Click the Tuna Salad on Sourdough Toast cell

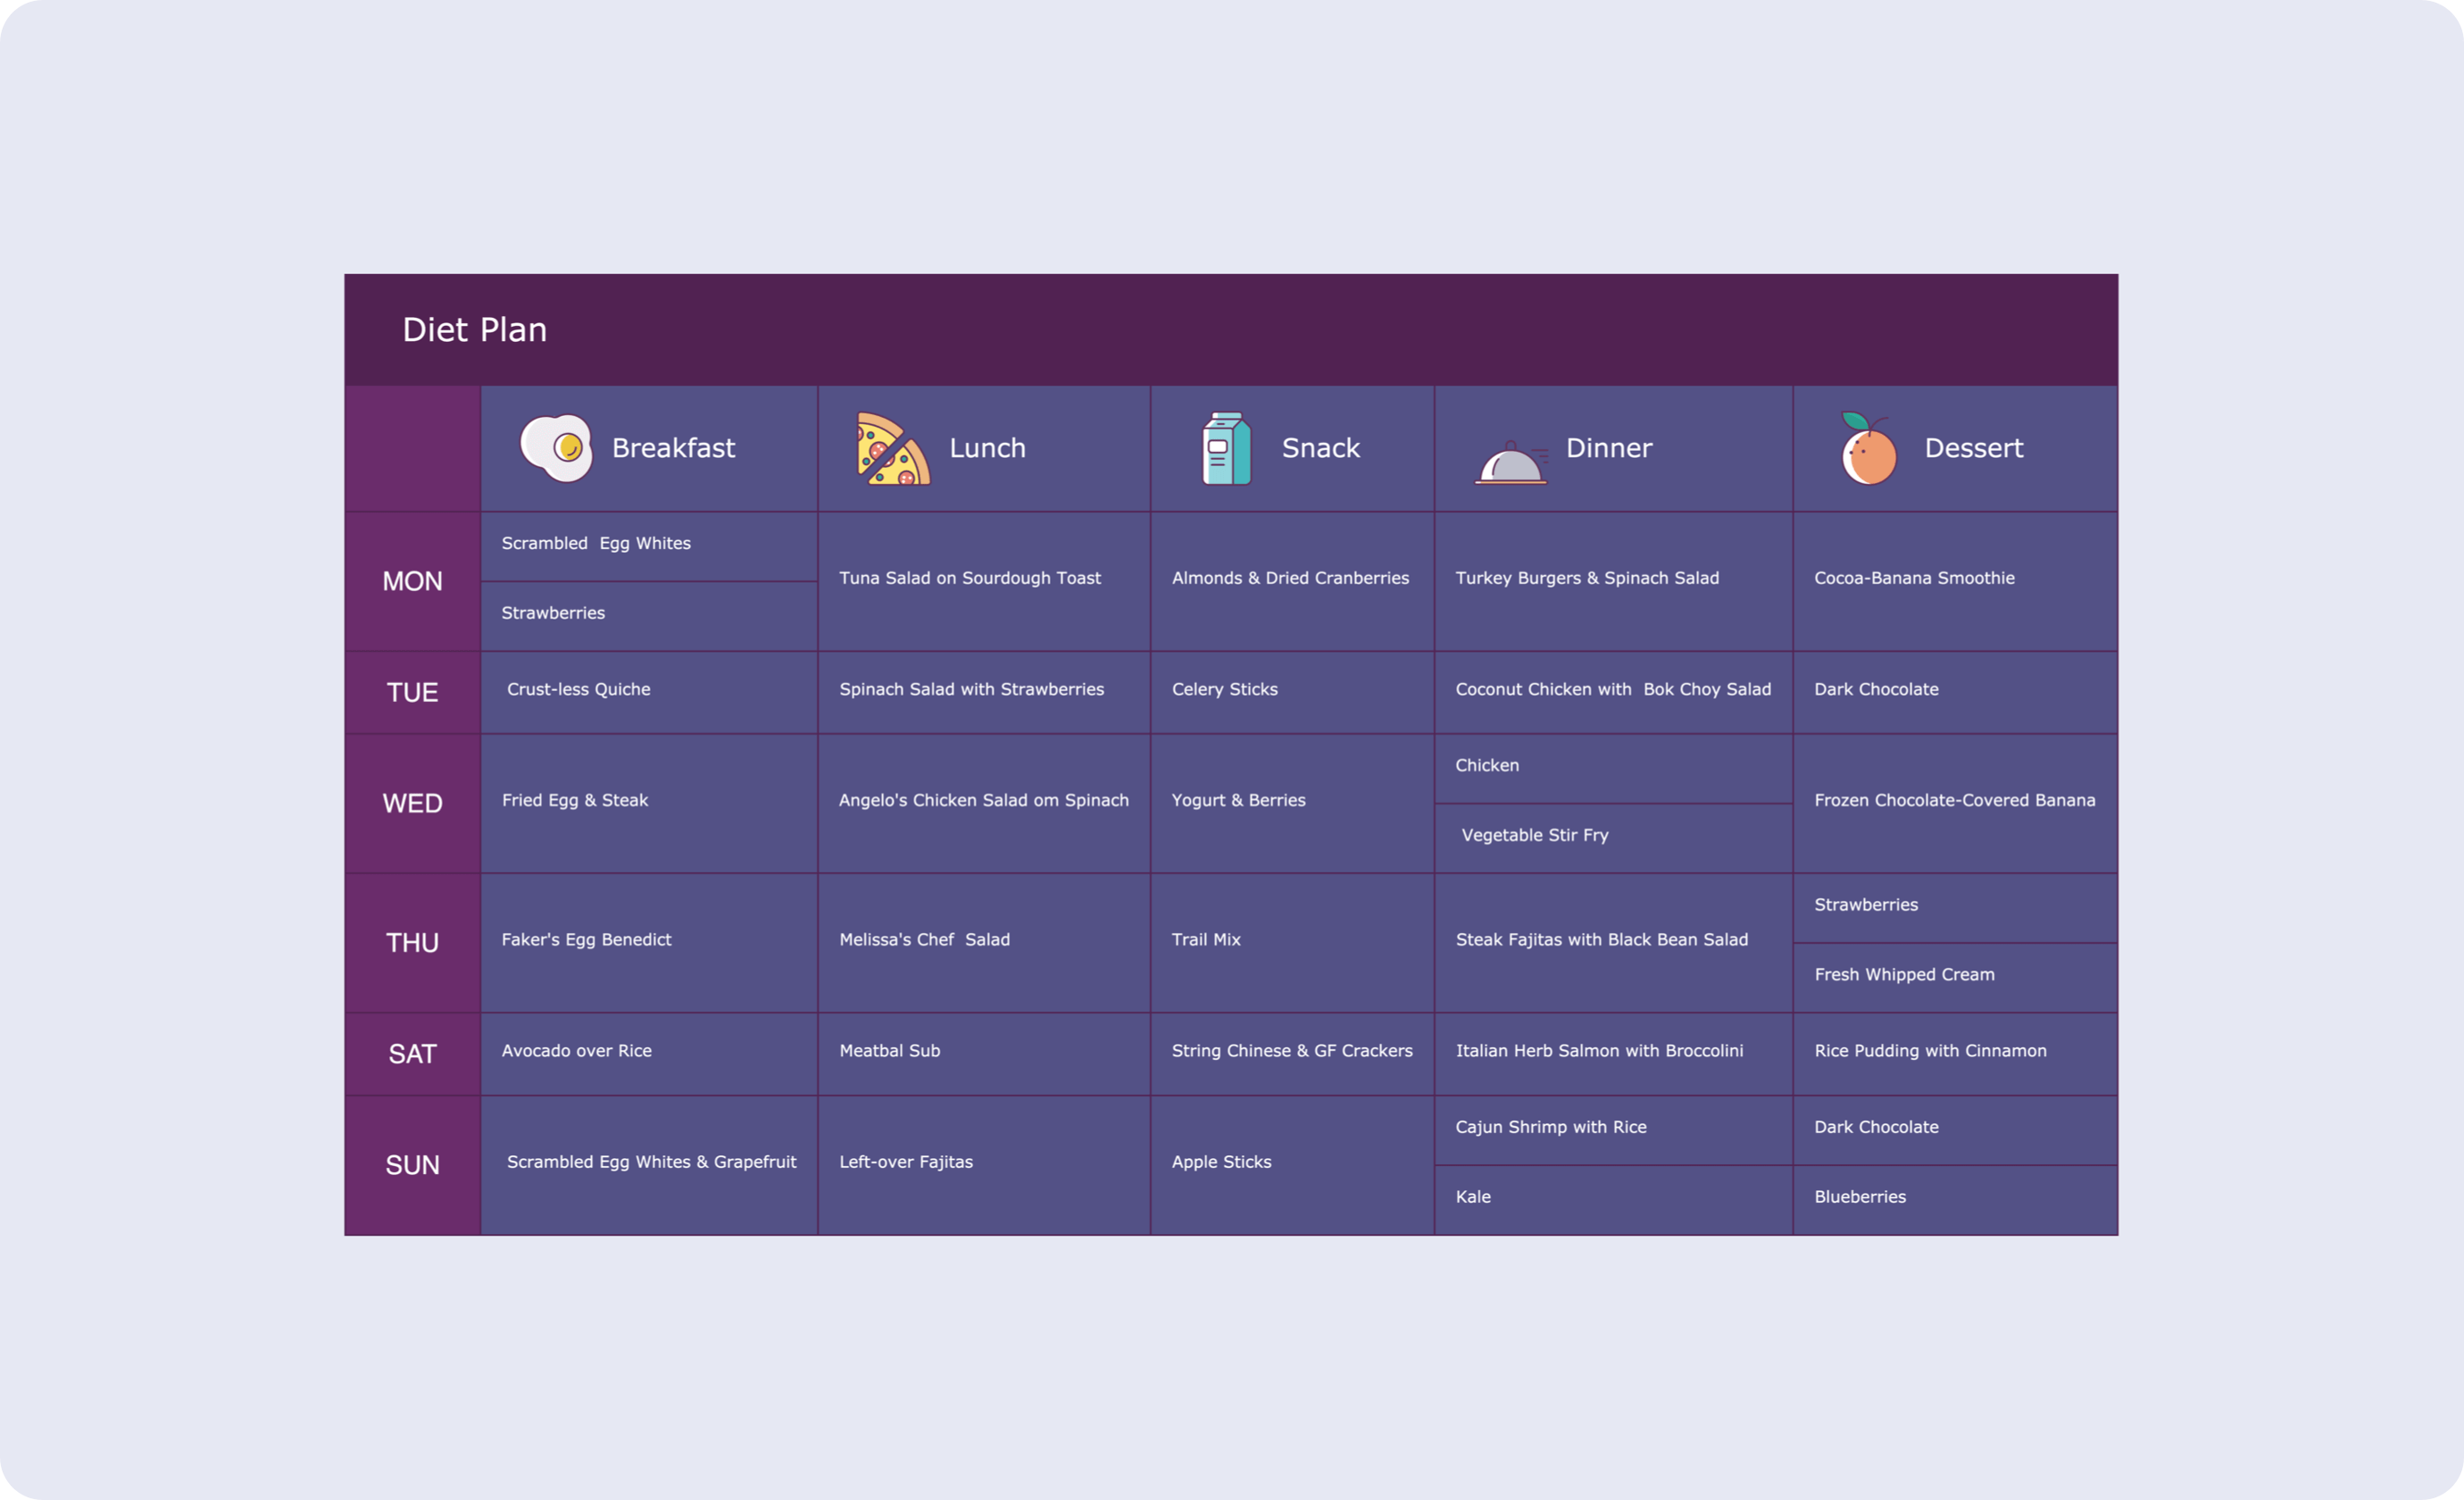click(x=969, y=578)
